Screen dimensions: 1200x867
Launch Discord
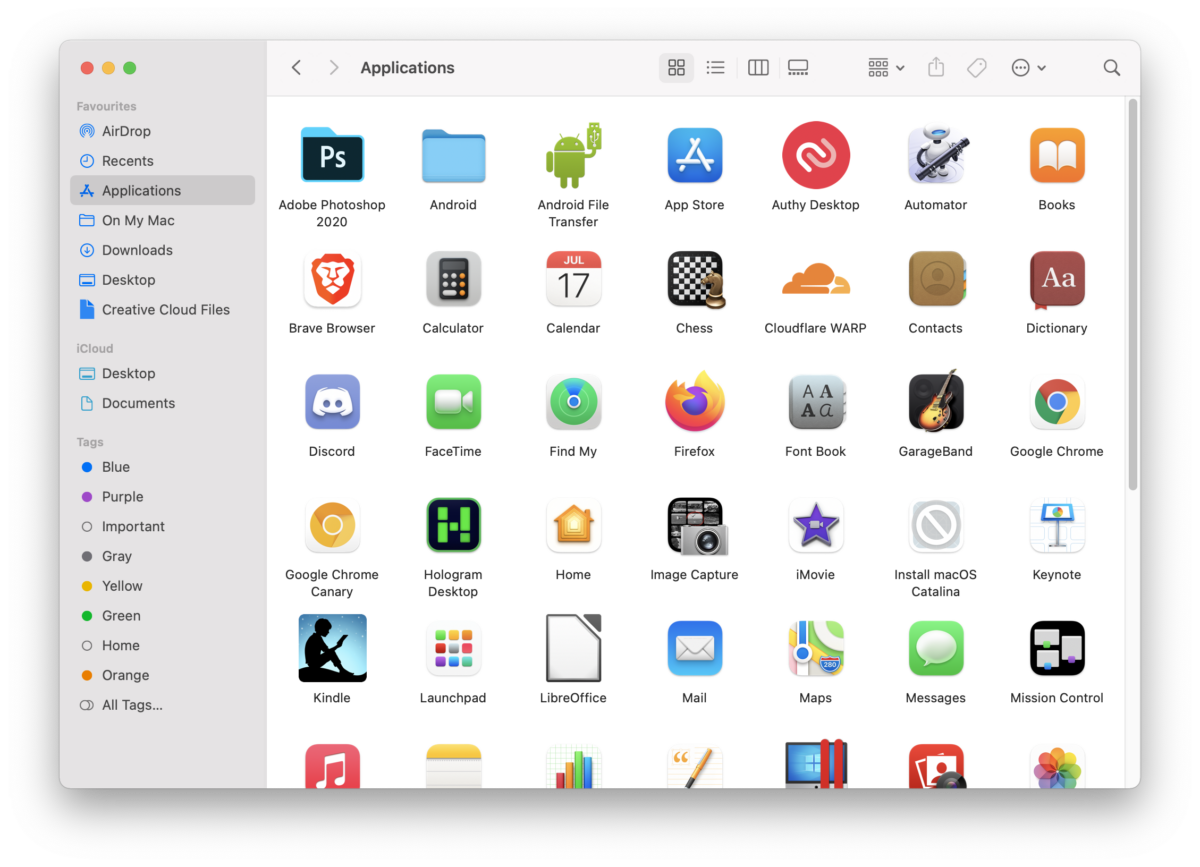click(332, 402)
